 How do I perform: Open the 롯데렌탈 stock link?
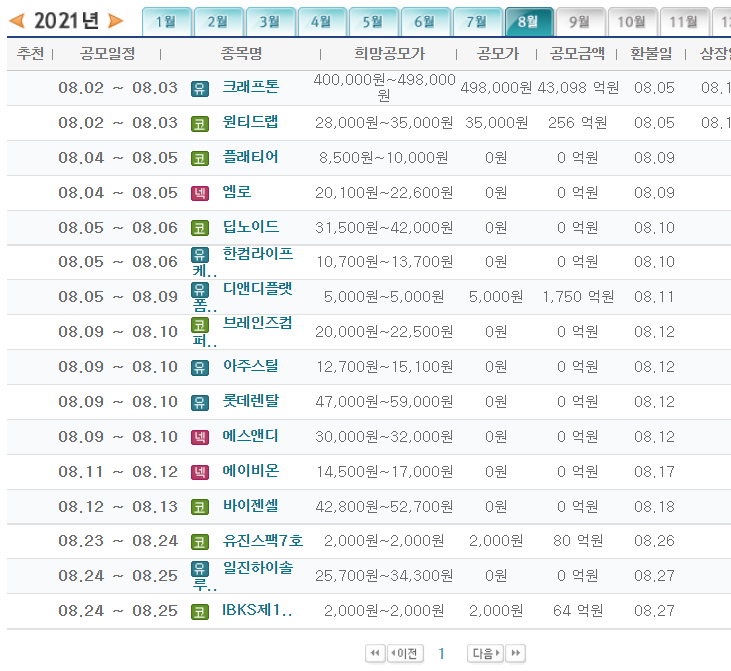tap(251, 401)
